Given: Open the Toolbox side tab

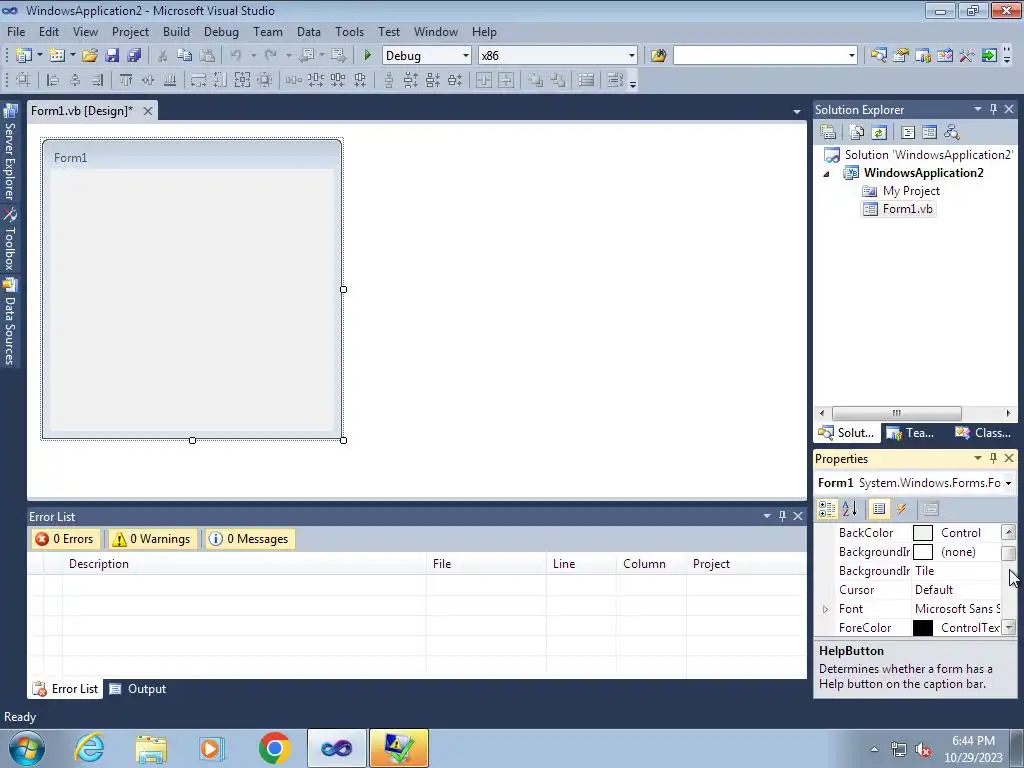Looking at the screenshot, I should [10, 240].
